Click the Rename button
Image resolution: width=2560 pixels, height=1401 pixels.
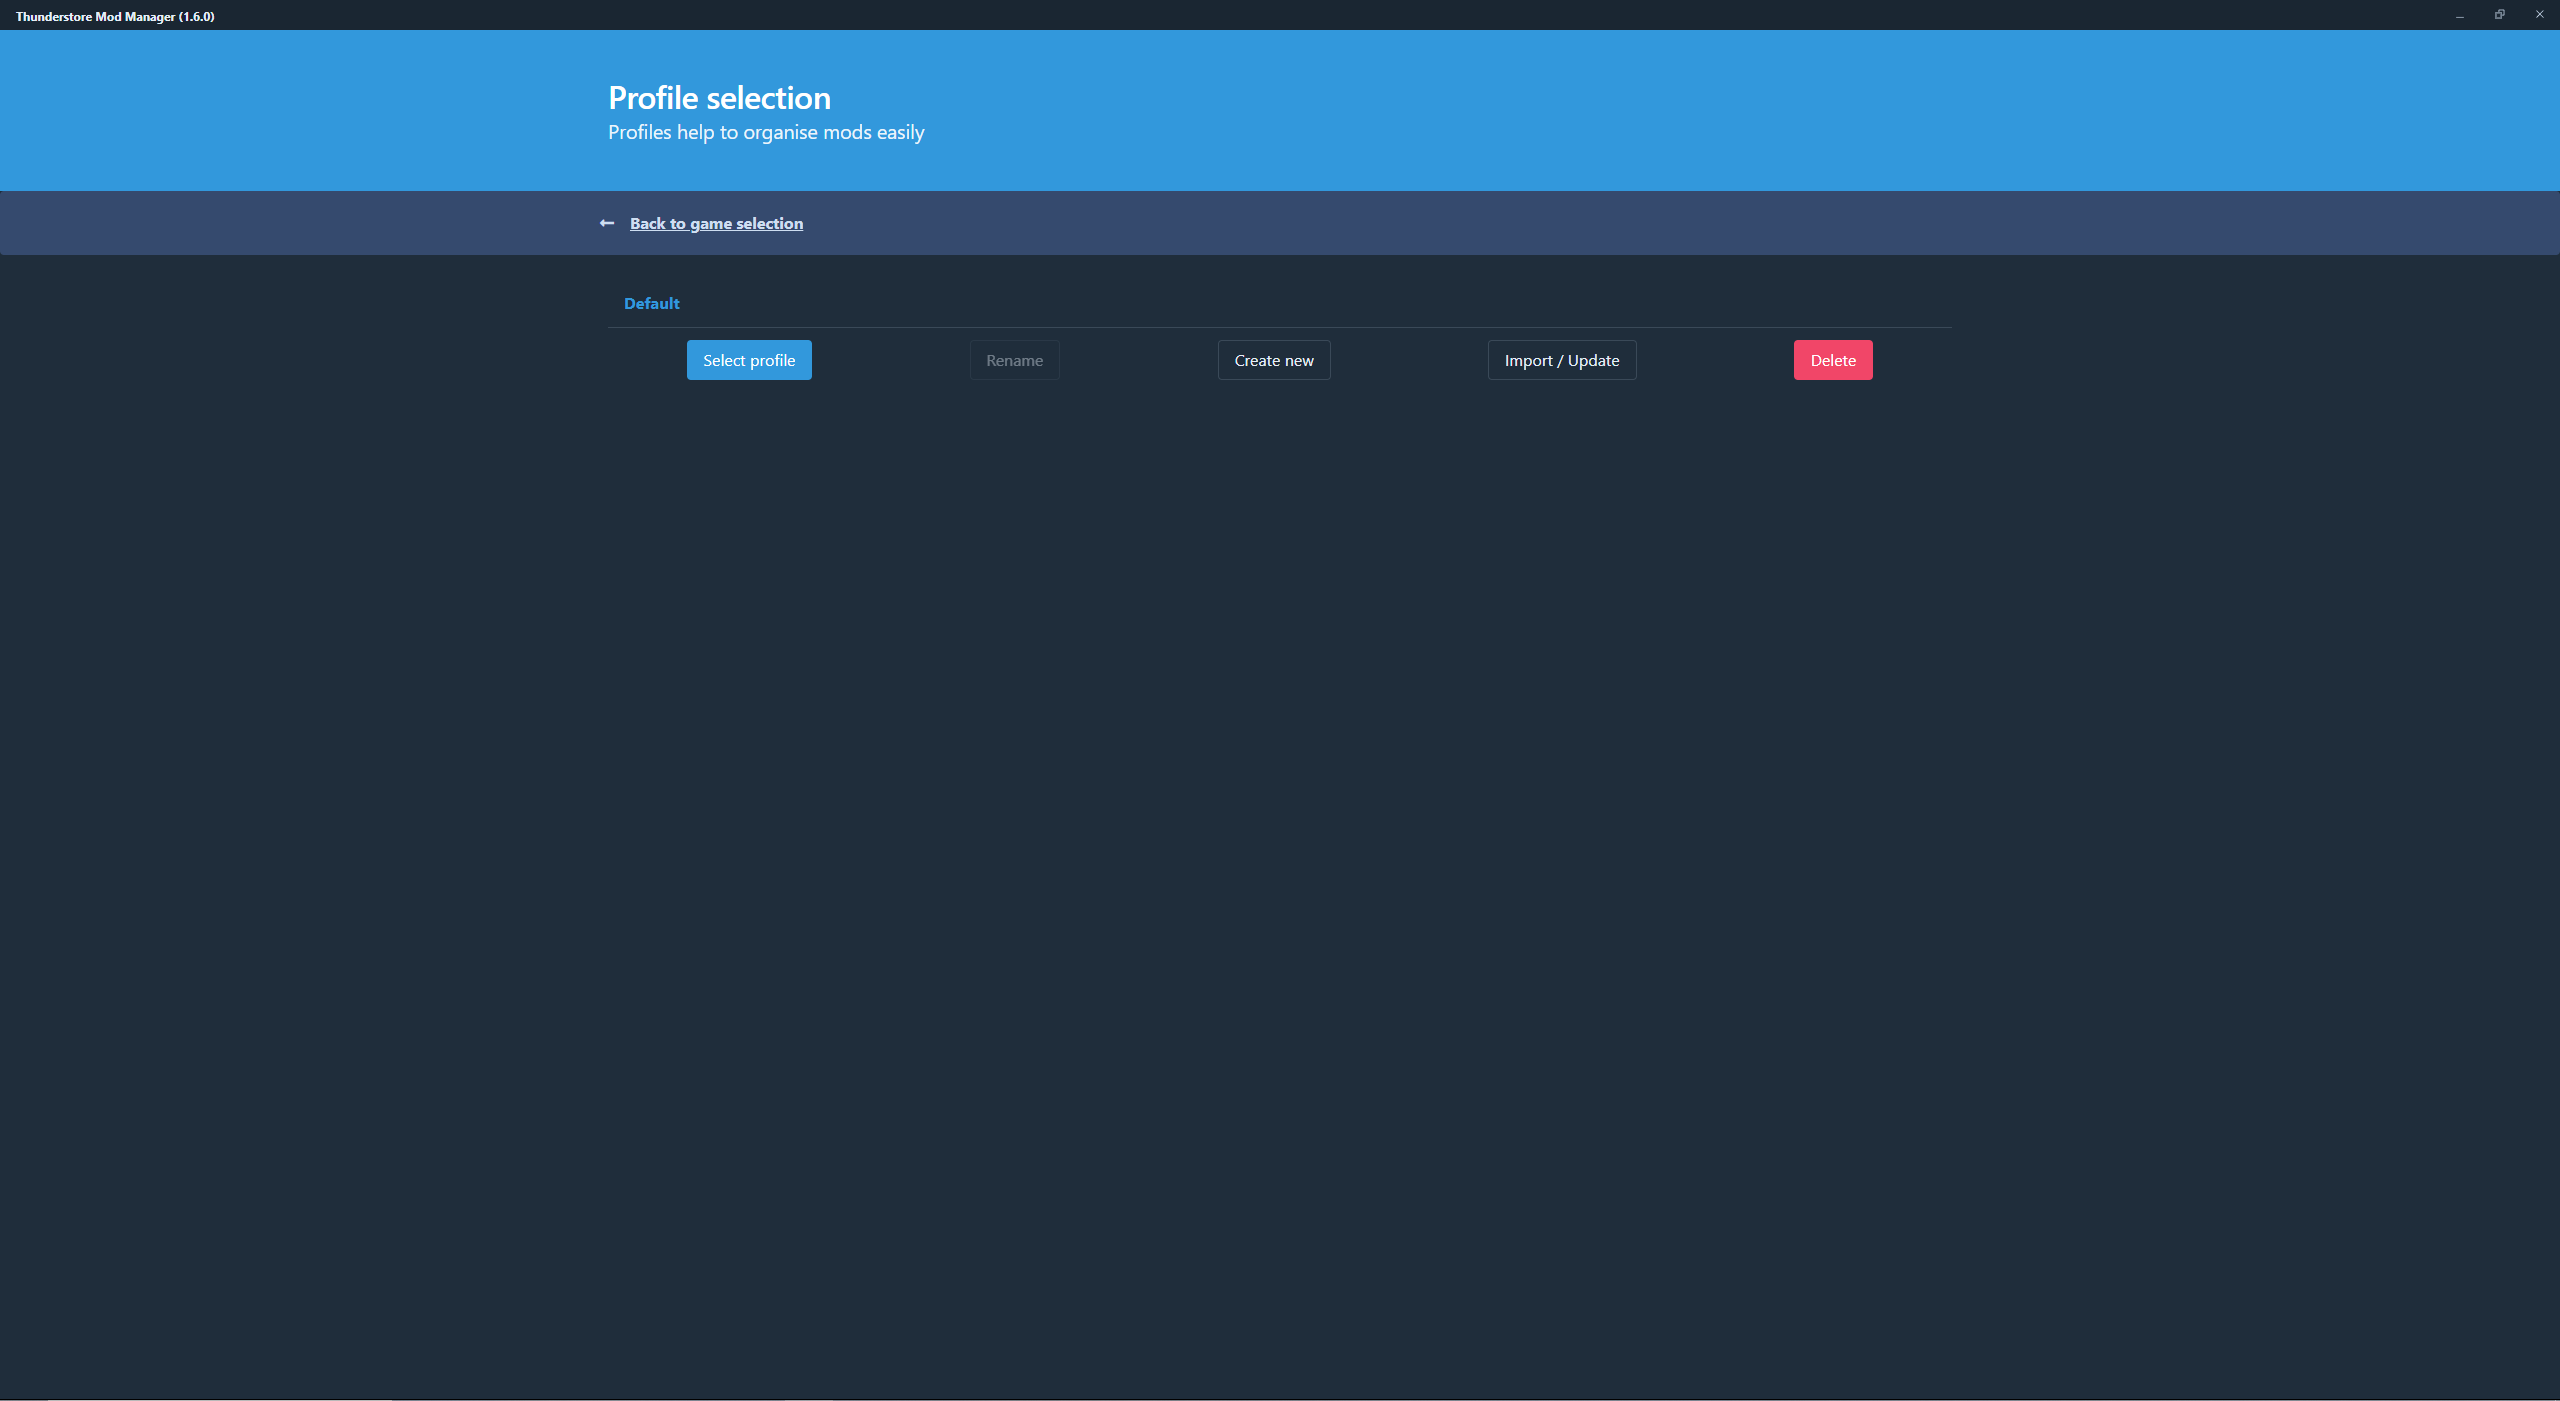click(1014, 360)
